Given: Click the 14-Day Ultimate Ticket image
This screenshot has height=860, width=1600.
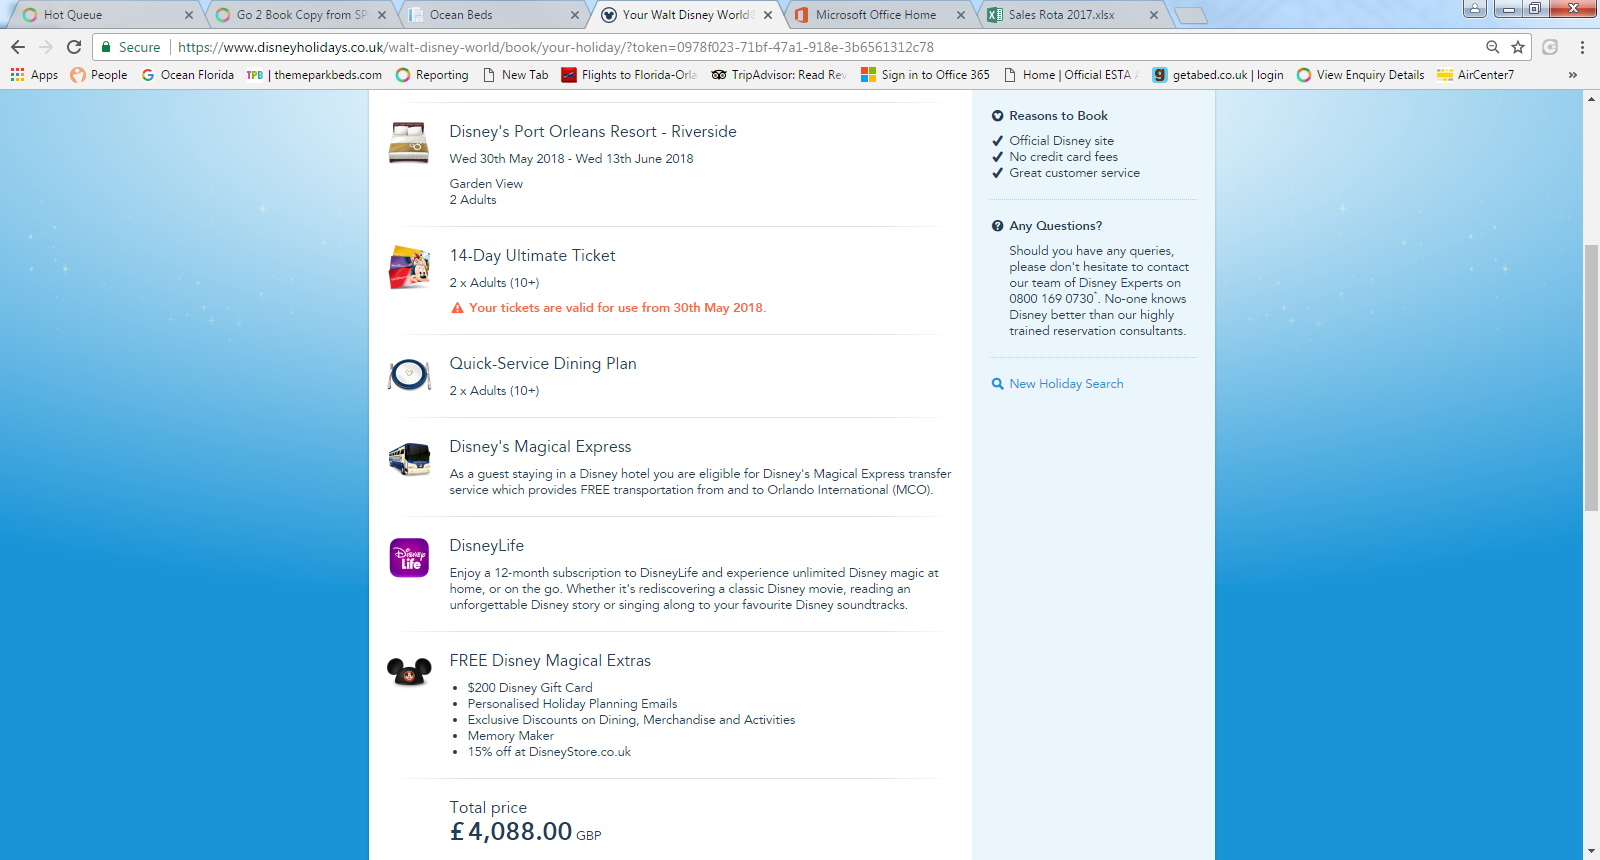Looking at the screenshot, I should (409, 267).
